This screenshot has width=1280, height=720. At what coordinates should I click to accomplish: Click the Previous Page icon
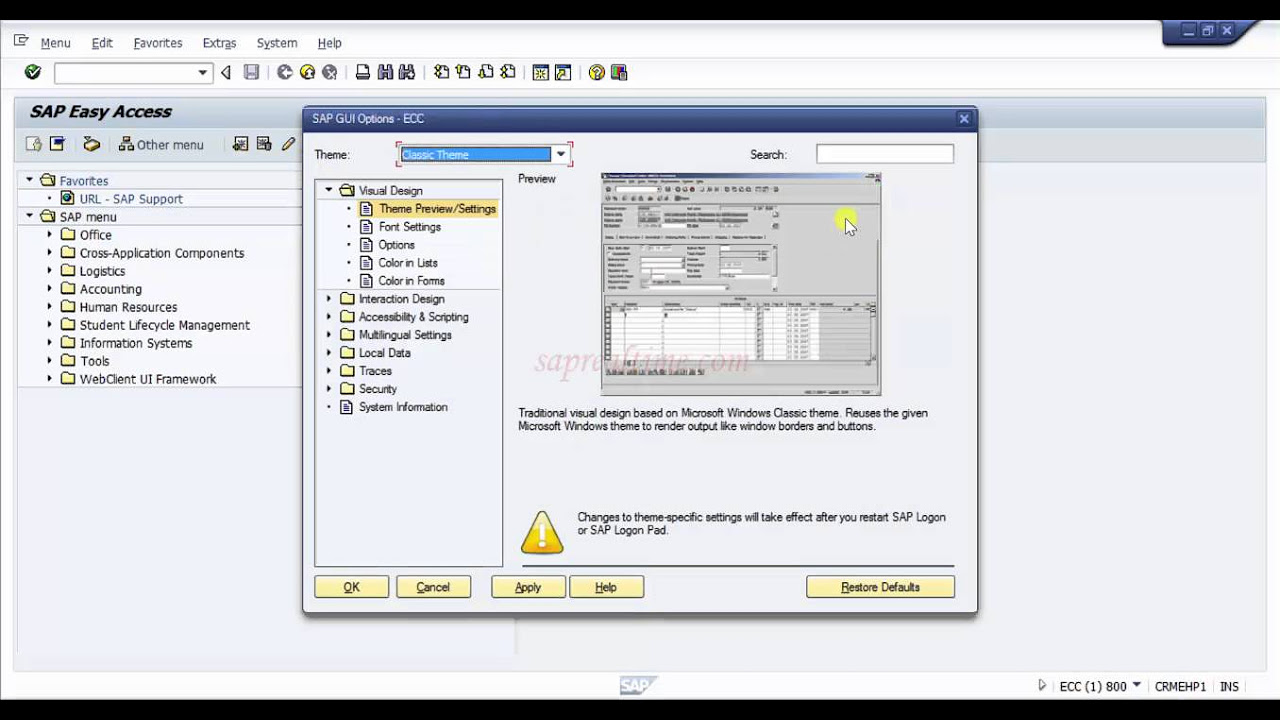[x=463, y=72]
